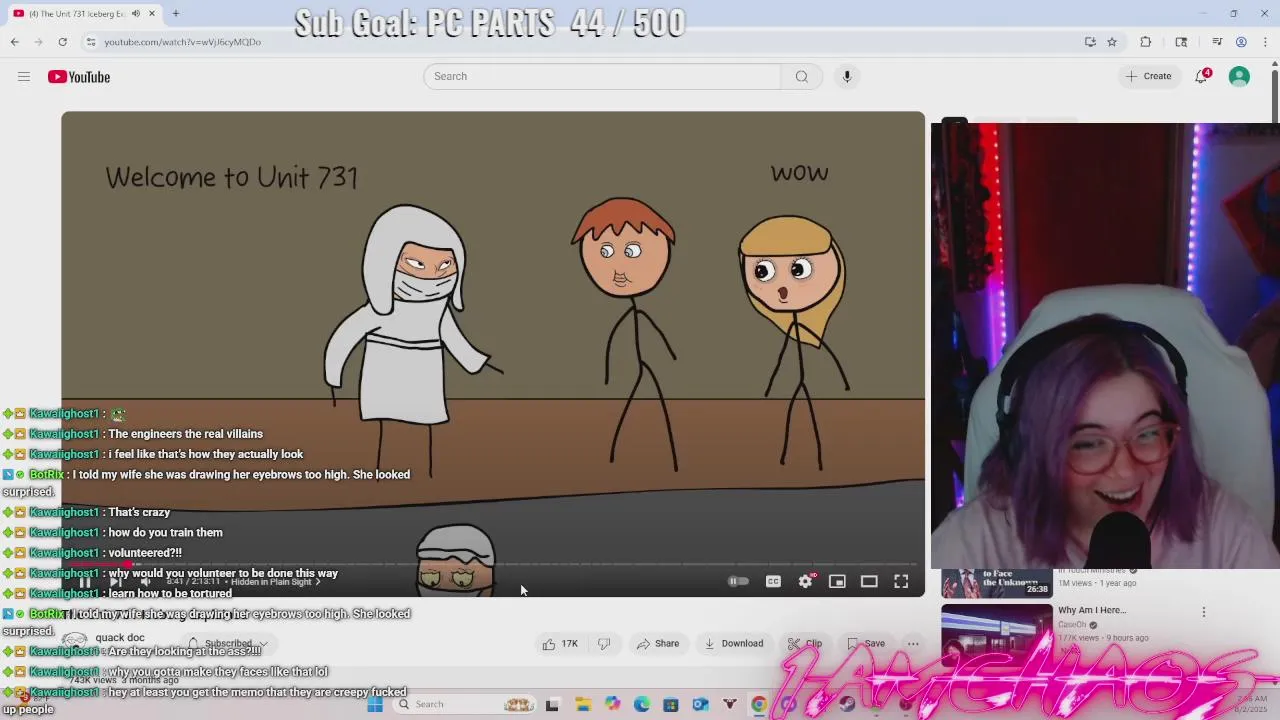Skip to the next video
Image resolution: width=1280 pixels, height=720 pixels.
[x=116, y=582]
